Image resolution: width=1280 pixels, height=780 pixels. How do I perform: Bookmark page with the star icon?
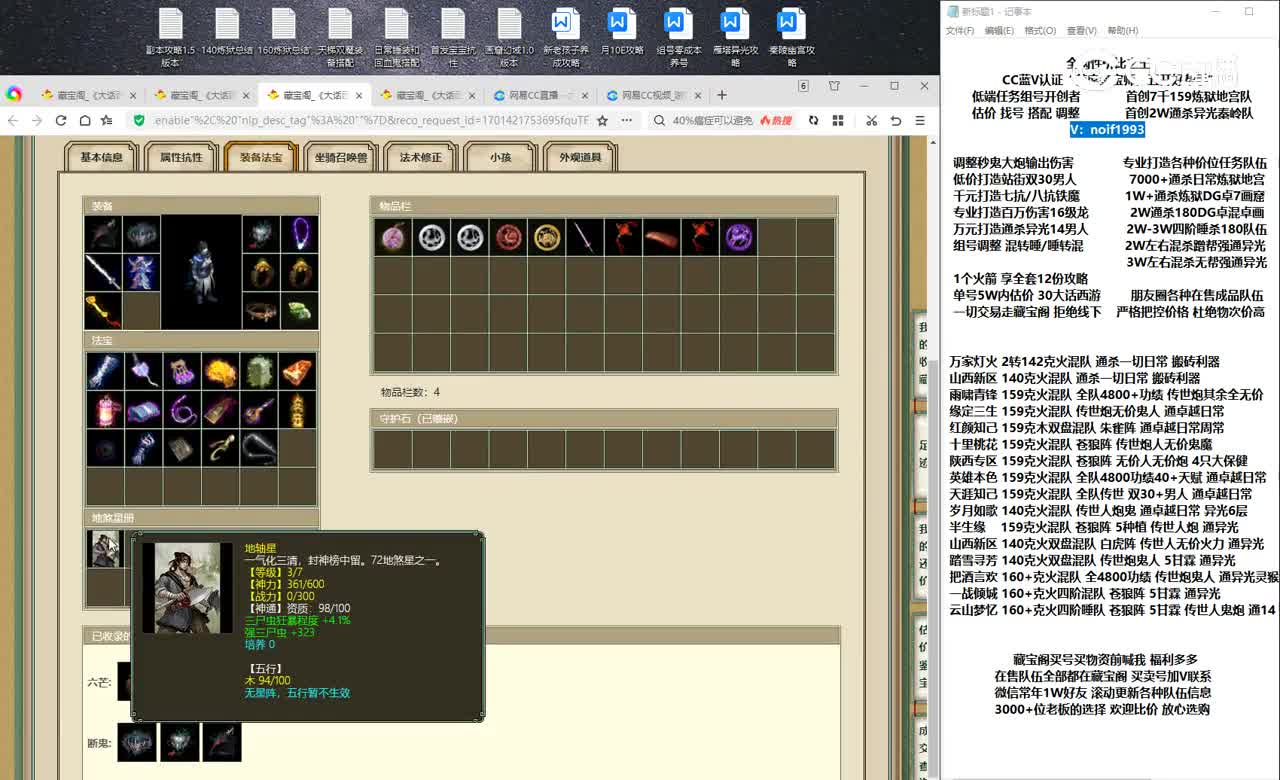(602, 120)
